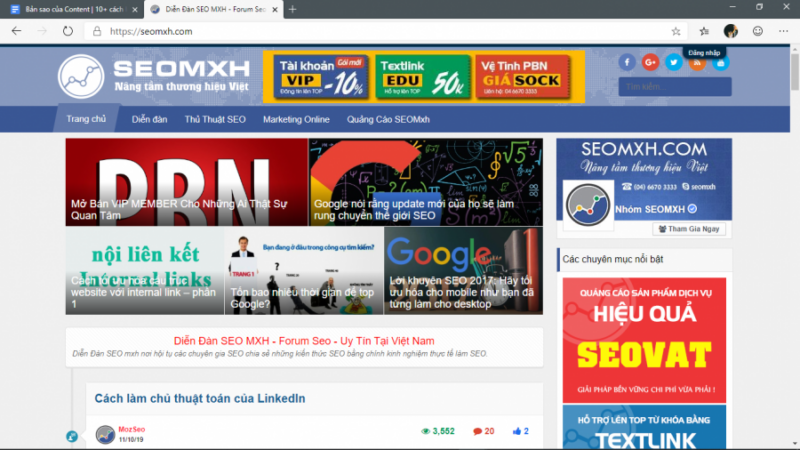Open the Thủ Thuật SEO menu
Image resolution: width=800 pixels, height=450 pixels.
click(x=215, y=119)
